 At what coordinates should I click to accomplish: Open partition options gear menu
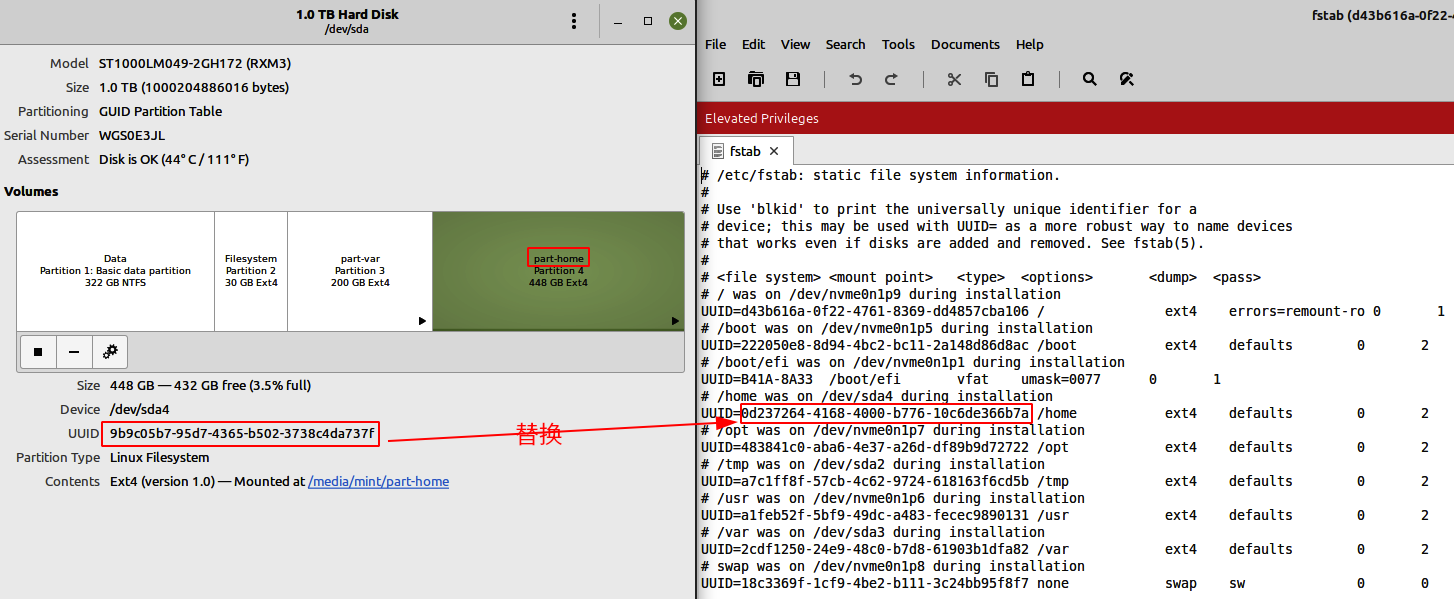coord(110,351)
